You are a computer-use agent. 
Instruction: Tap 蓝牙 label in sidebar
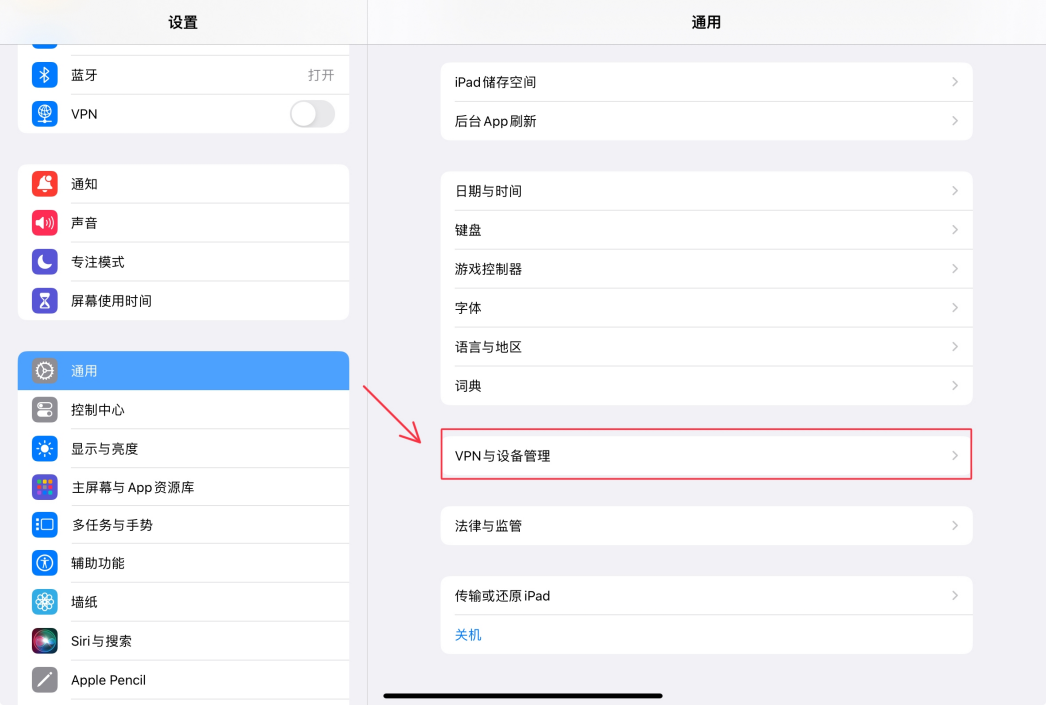pos(85,75)
